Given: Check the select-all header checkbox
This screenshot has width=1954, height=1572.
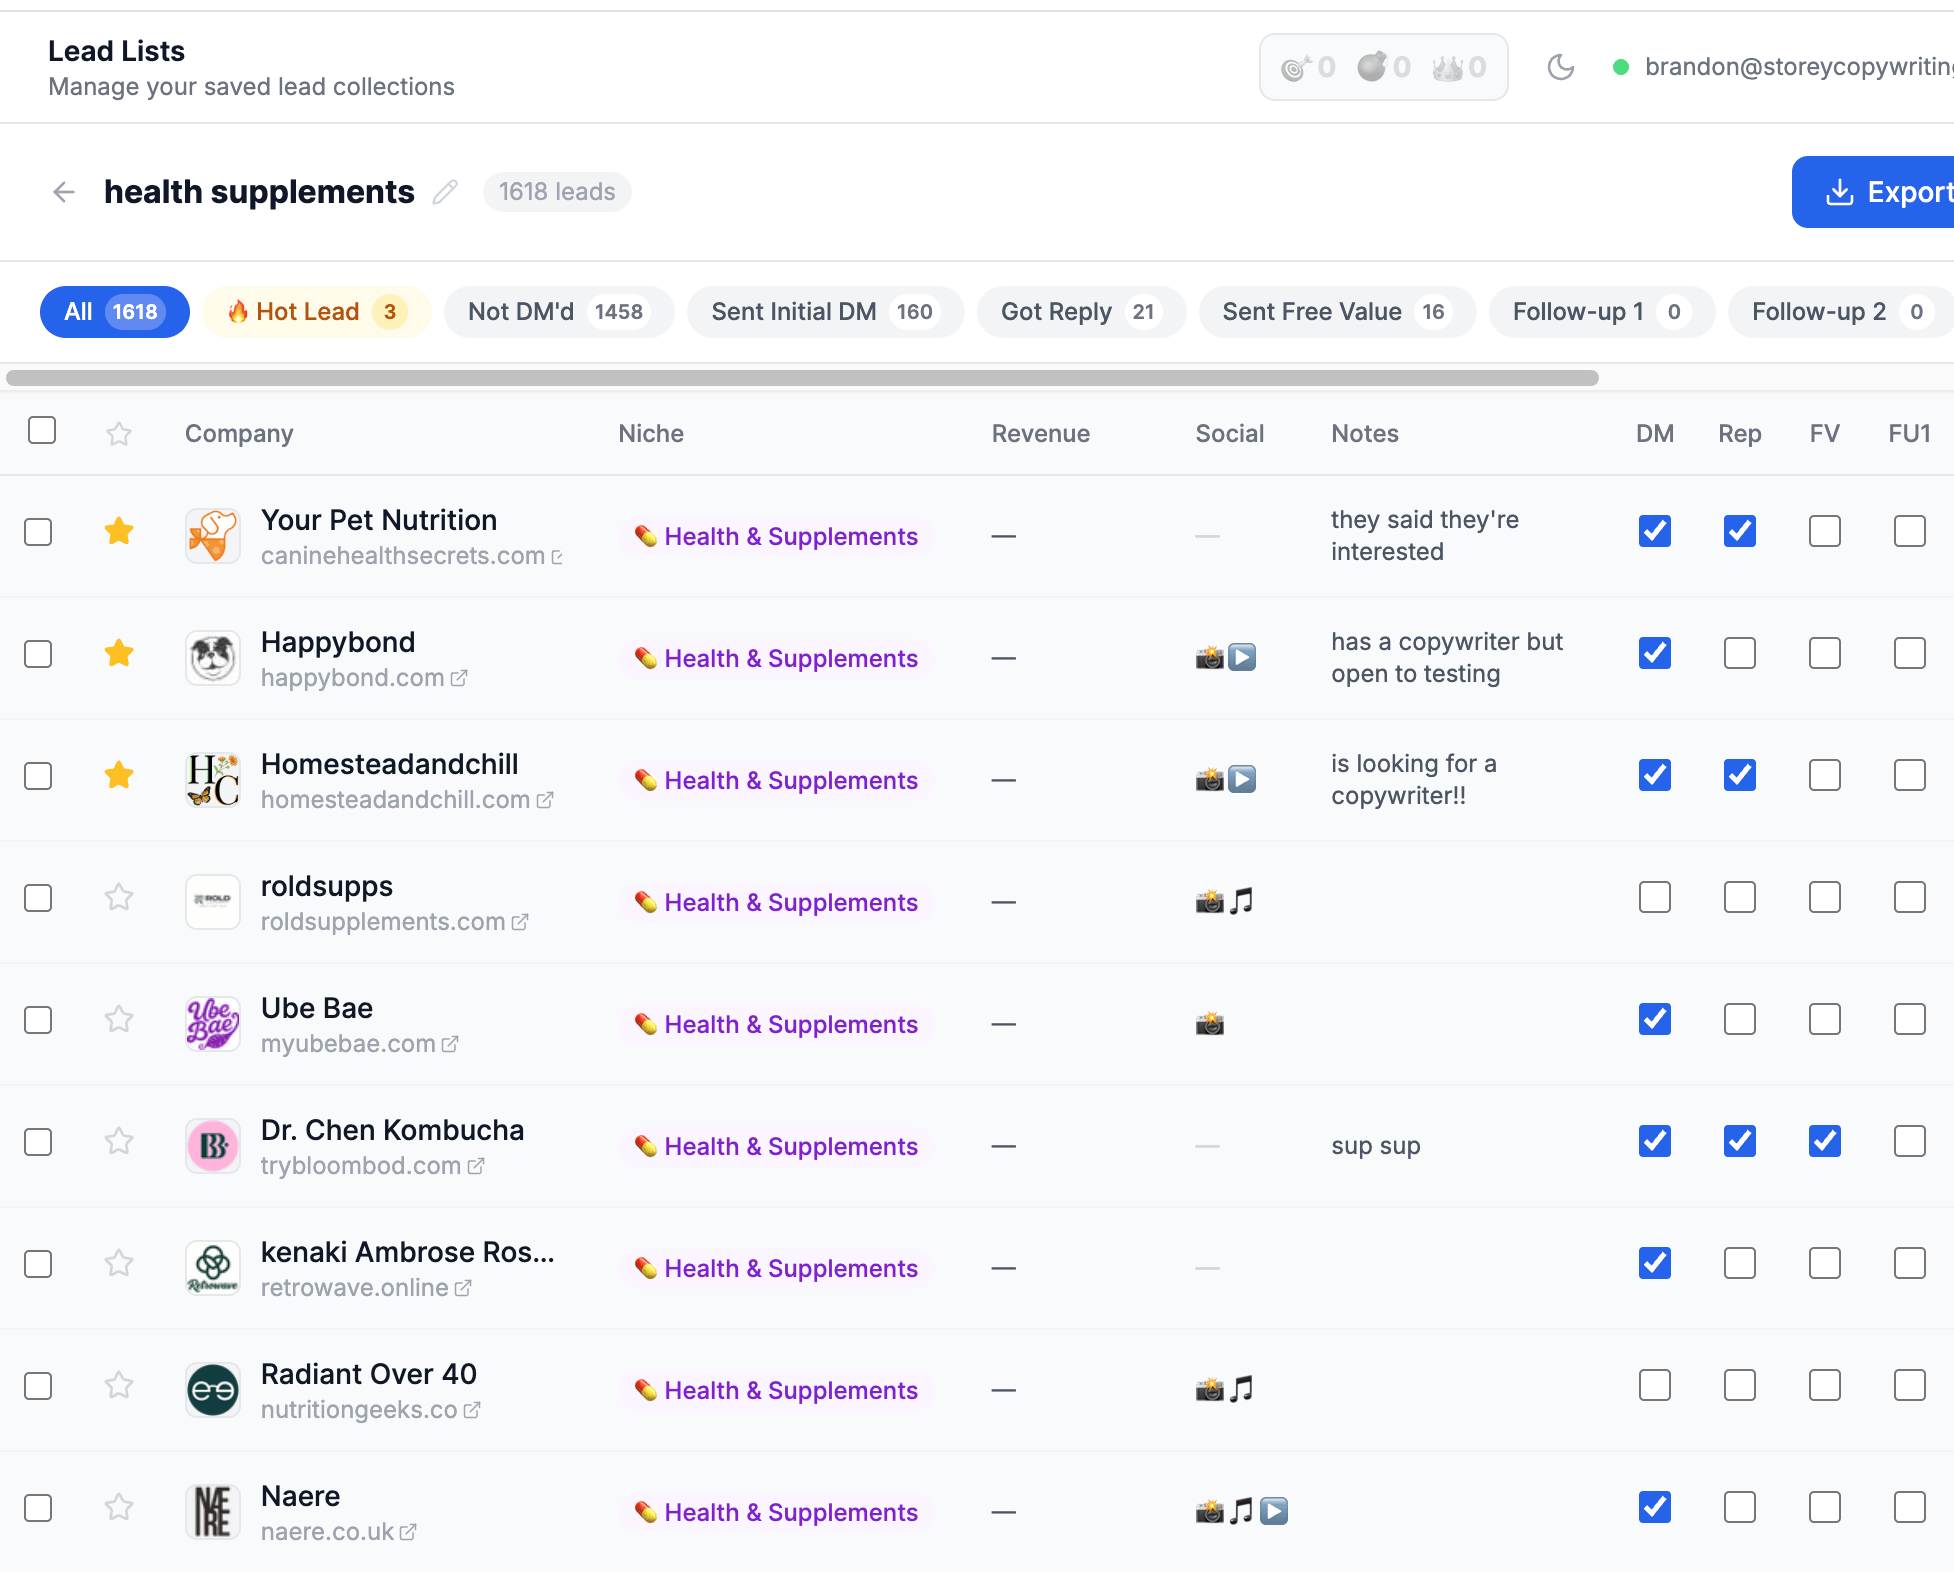Looking at the screenshot, I should [42, 431].
